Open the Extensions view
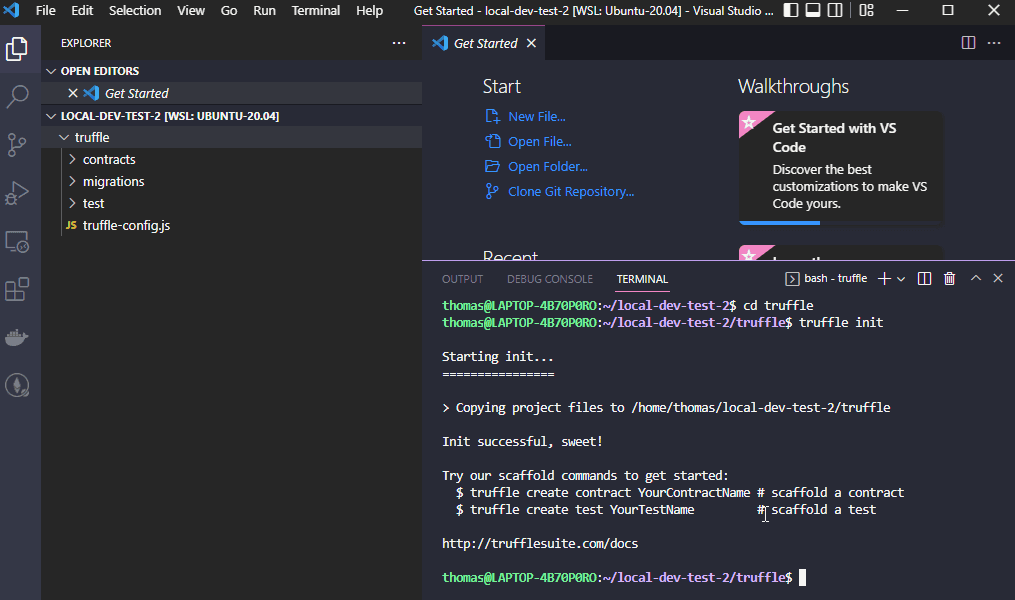Image resolution: width=1015 pixels, height=600 pixels. pyautogui.click(x=17, y=289)
